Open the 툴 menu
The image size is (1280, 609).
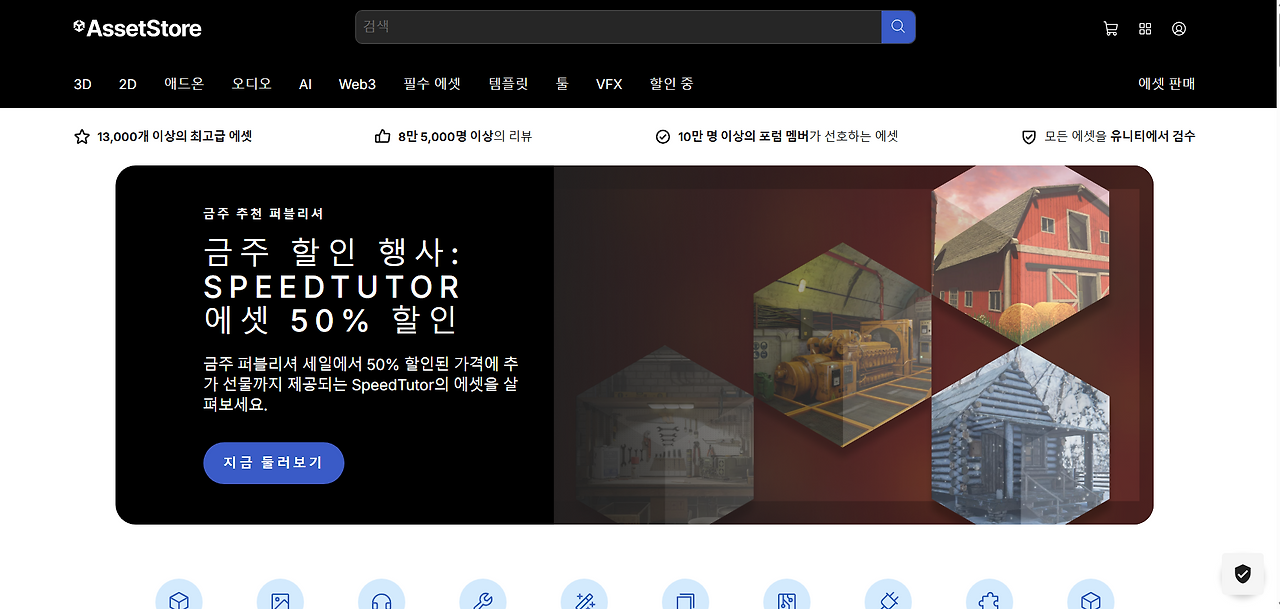(x=562, y=84)
